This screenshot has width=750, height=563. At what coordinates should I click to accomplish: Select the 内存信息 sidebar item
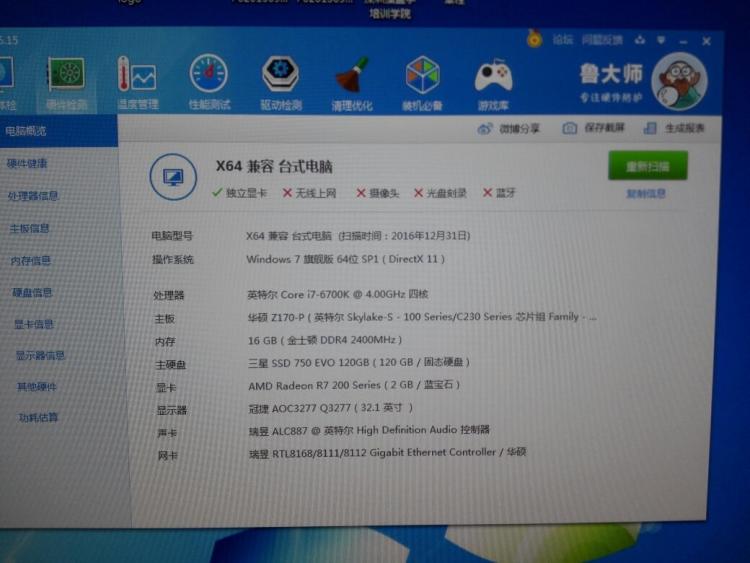[x=31, y=260]
